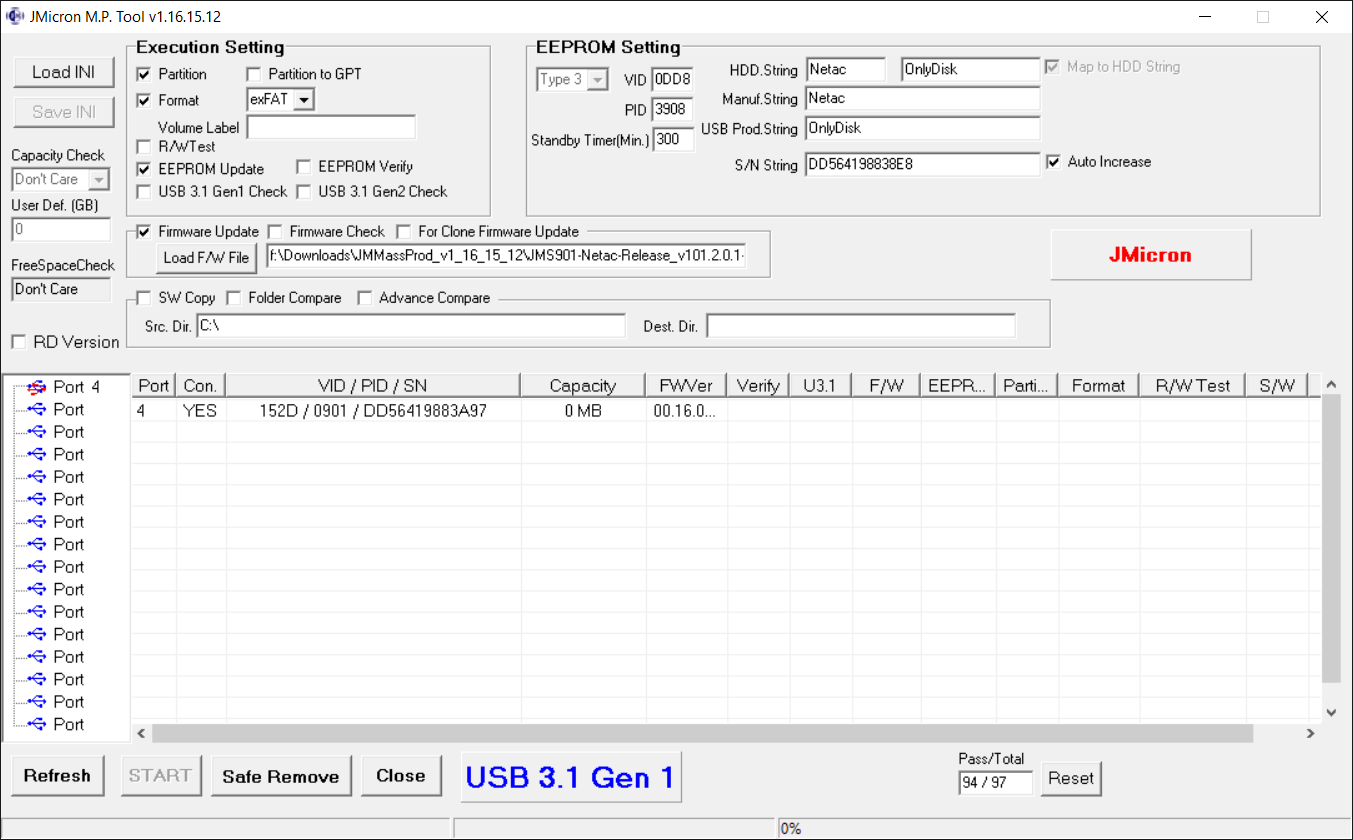
Task: Click the USB 3.1 Gen 1 button
Action: (571, 777)
